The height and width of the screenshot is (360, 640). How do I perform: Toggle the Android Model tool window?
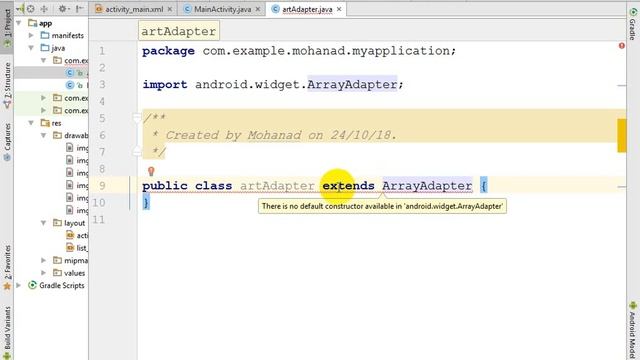click(632, 331)
